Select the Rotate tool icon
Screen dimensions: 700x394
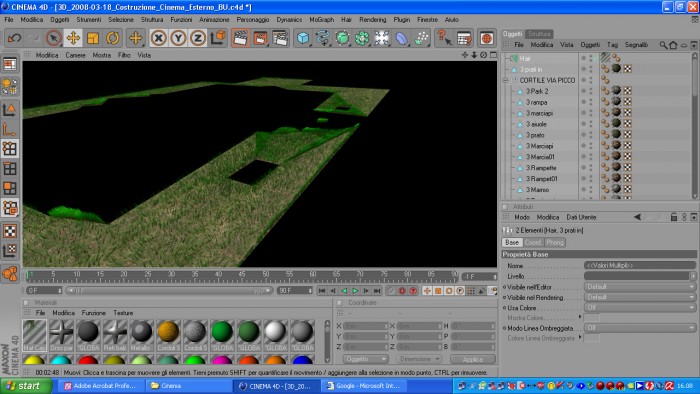tap(112, 38)
